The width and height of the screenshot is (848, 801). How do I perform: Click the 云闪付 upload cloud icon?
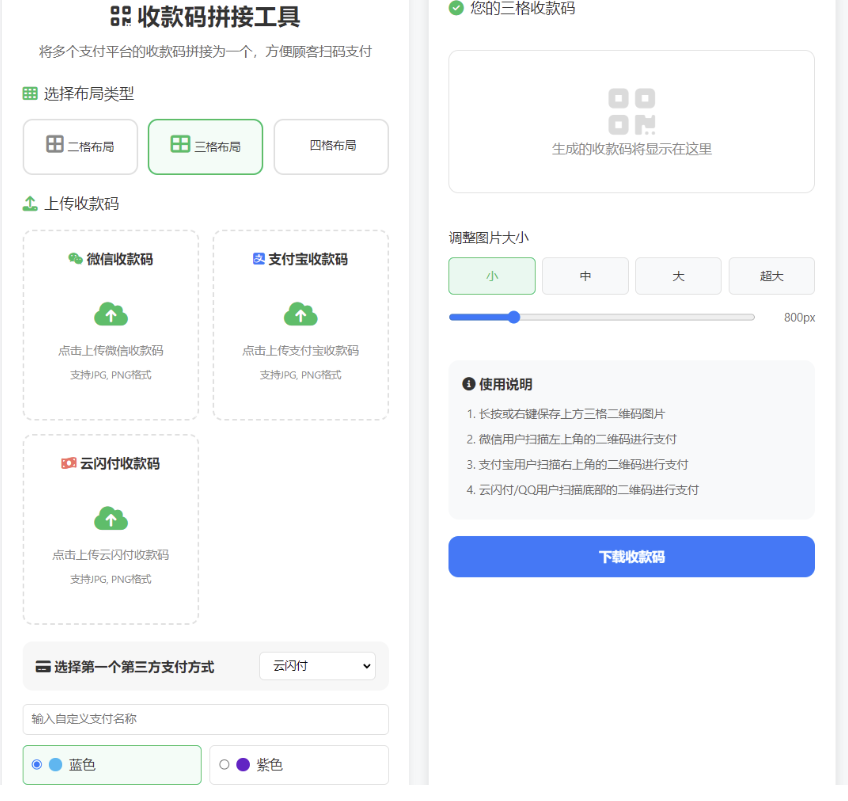pos(111,518)
